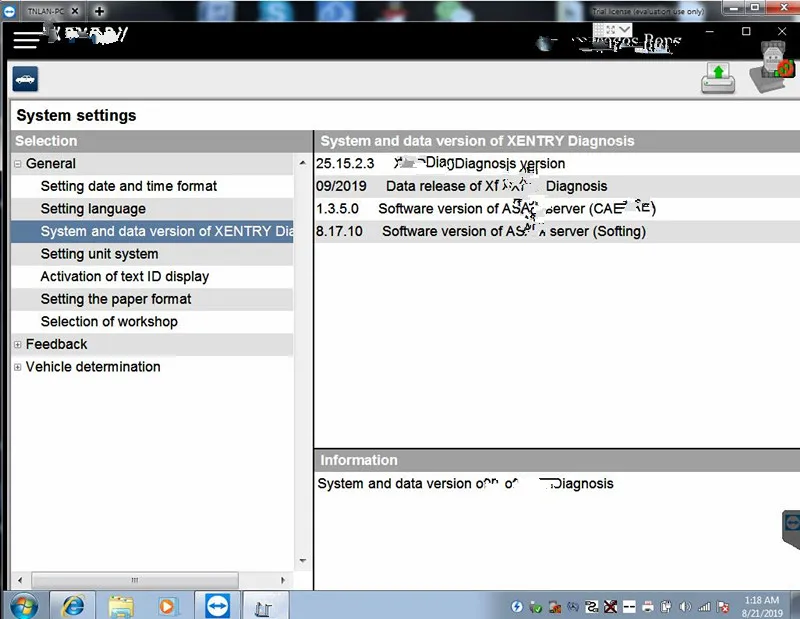The width and height of the screenshot is (800, 619).
Task: Click the horizontal scrollbar left arrow
Action: click(20, 580)
